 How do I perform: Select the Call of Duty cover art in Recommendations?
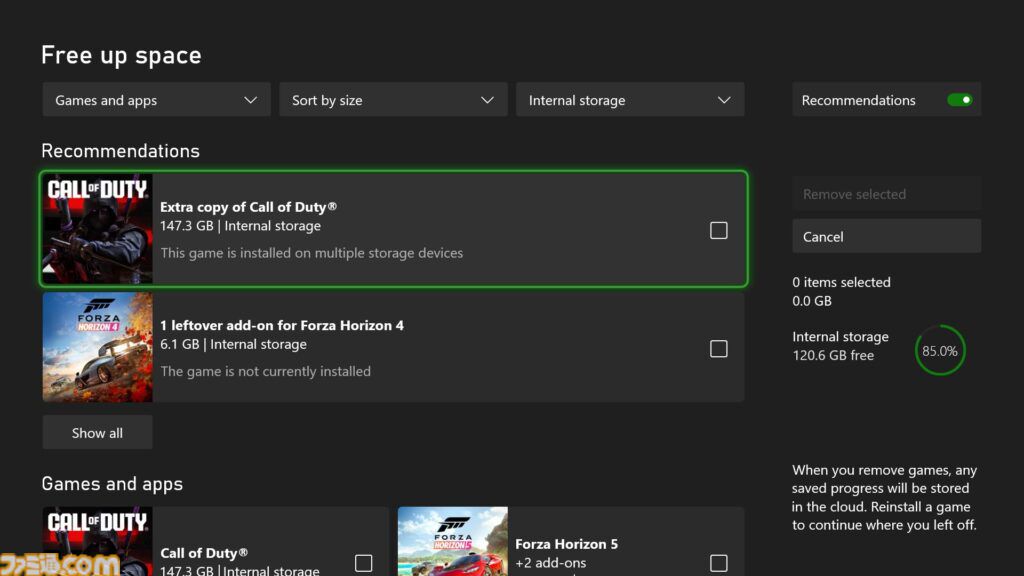coord(97,229)
